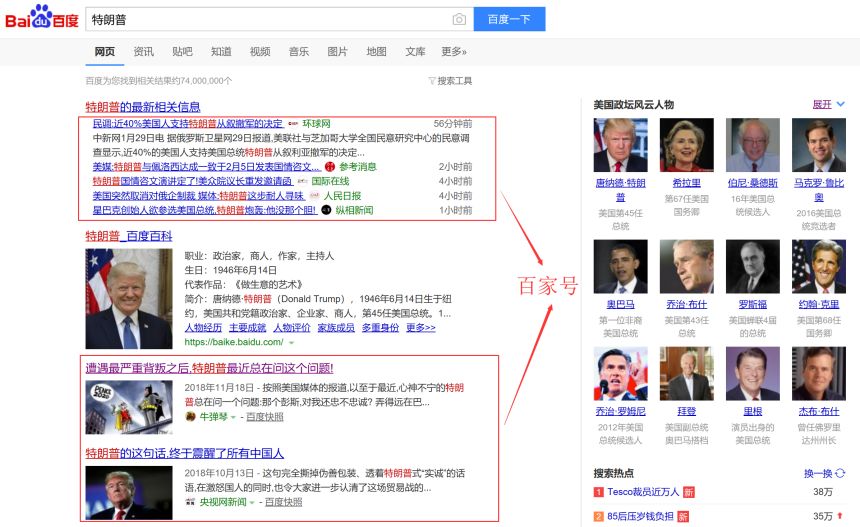Click 马克罗·鲁比奥 photo
Screen dimensions: 860x527
[x=819, y=145]
